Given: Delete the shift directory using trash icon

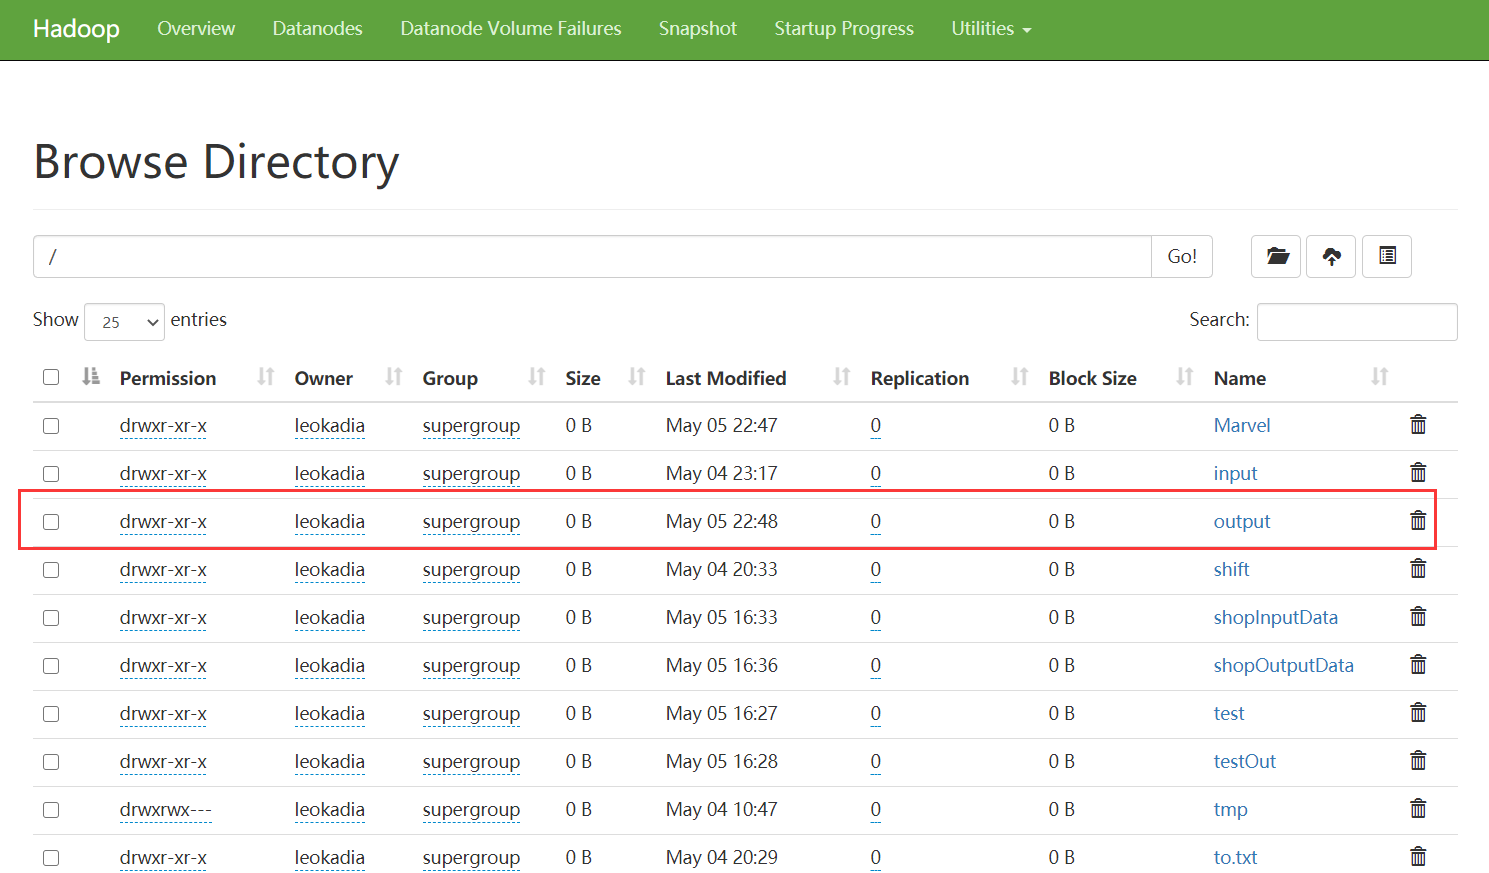Looking at the screenshot, I should (x=1418, y=568).
